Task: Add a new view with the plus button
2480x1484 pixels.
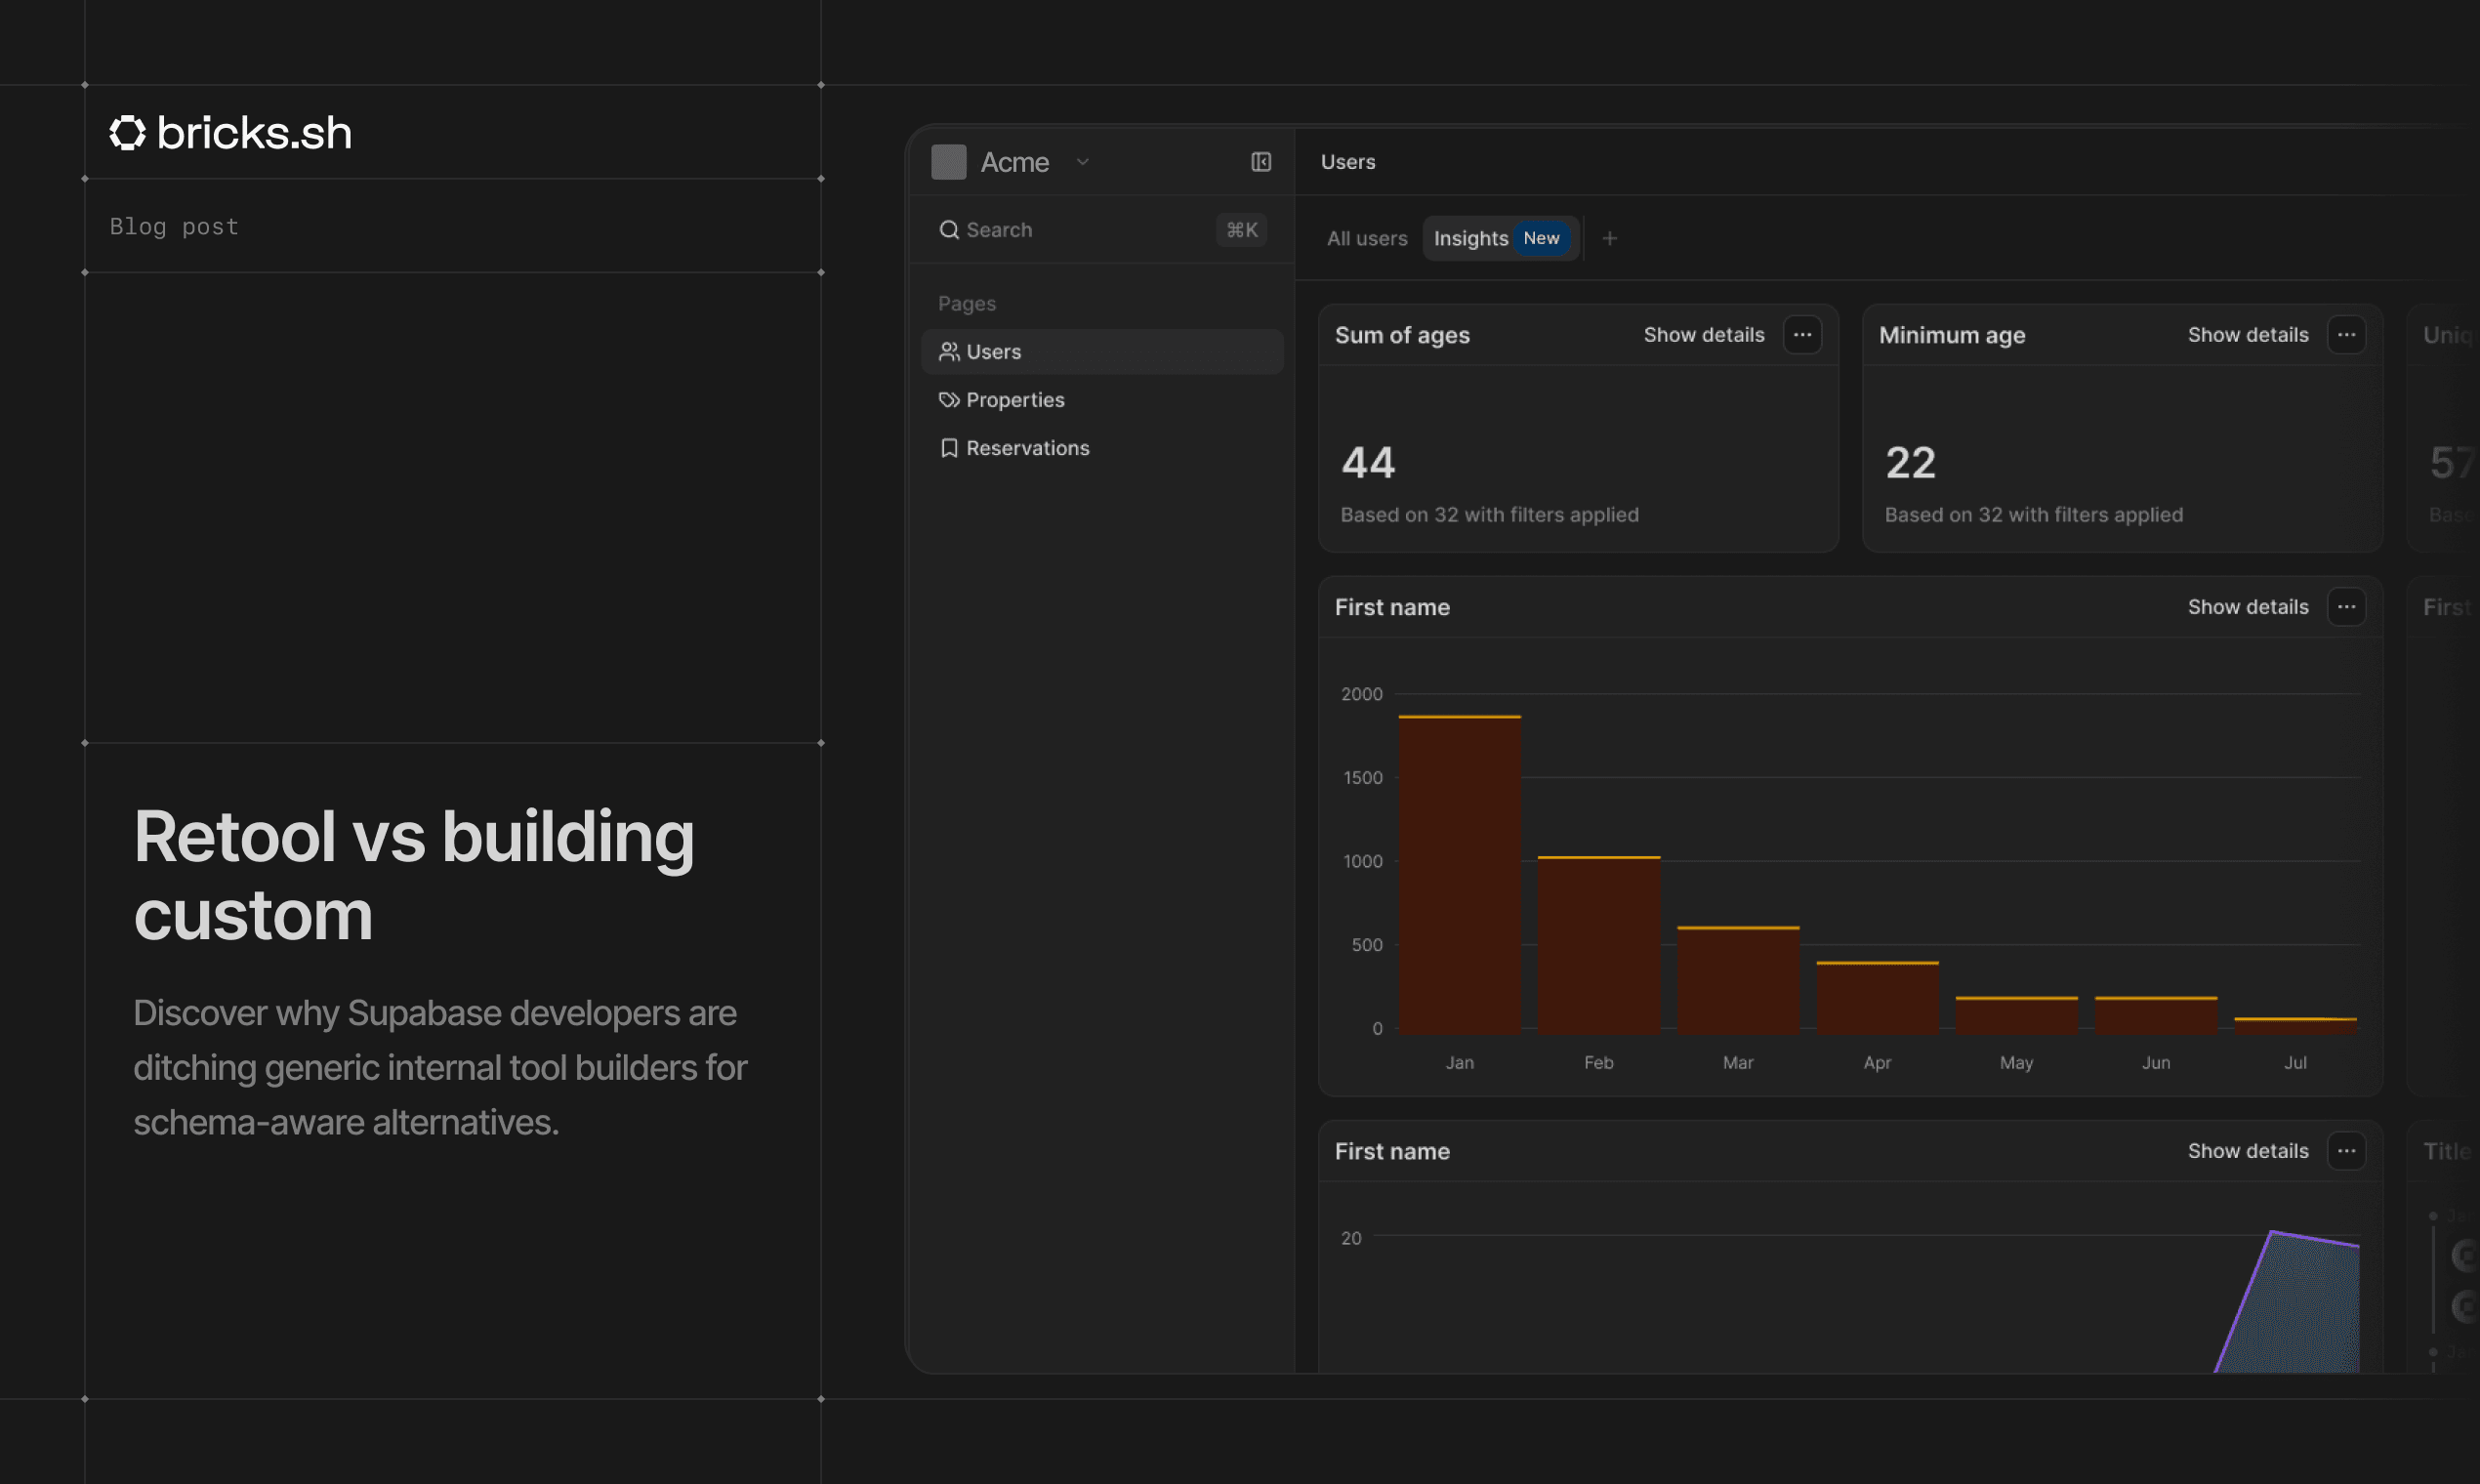Action: tap(1610, 238)
